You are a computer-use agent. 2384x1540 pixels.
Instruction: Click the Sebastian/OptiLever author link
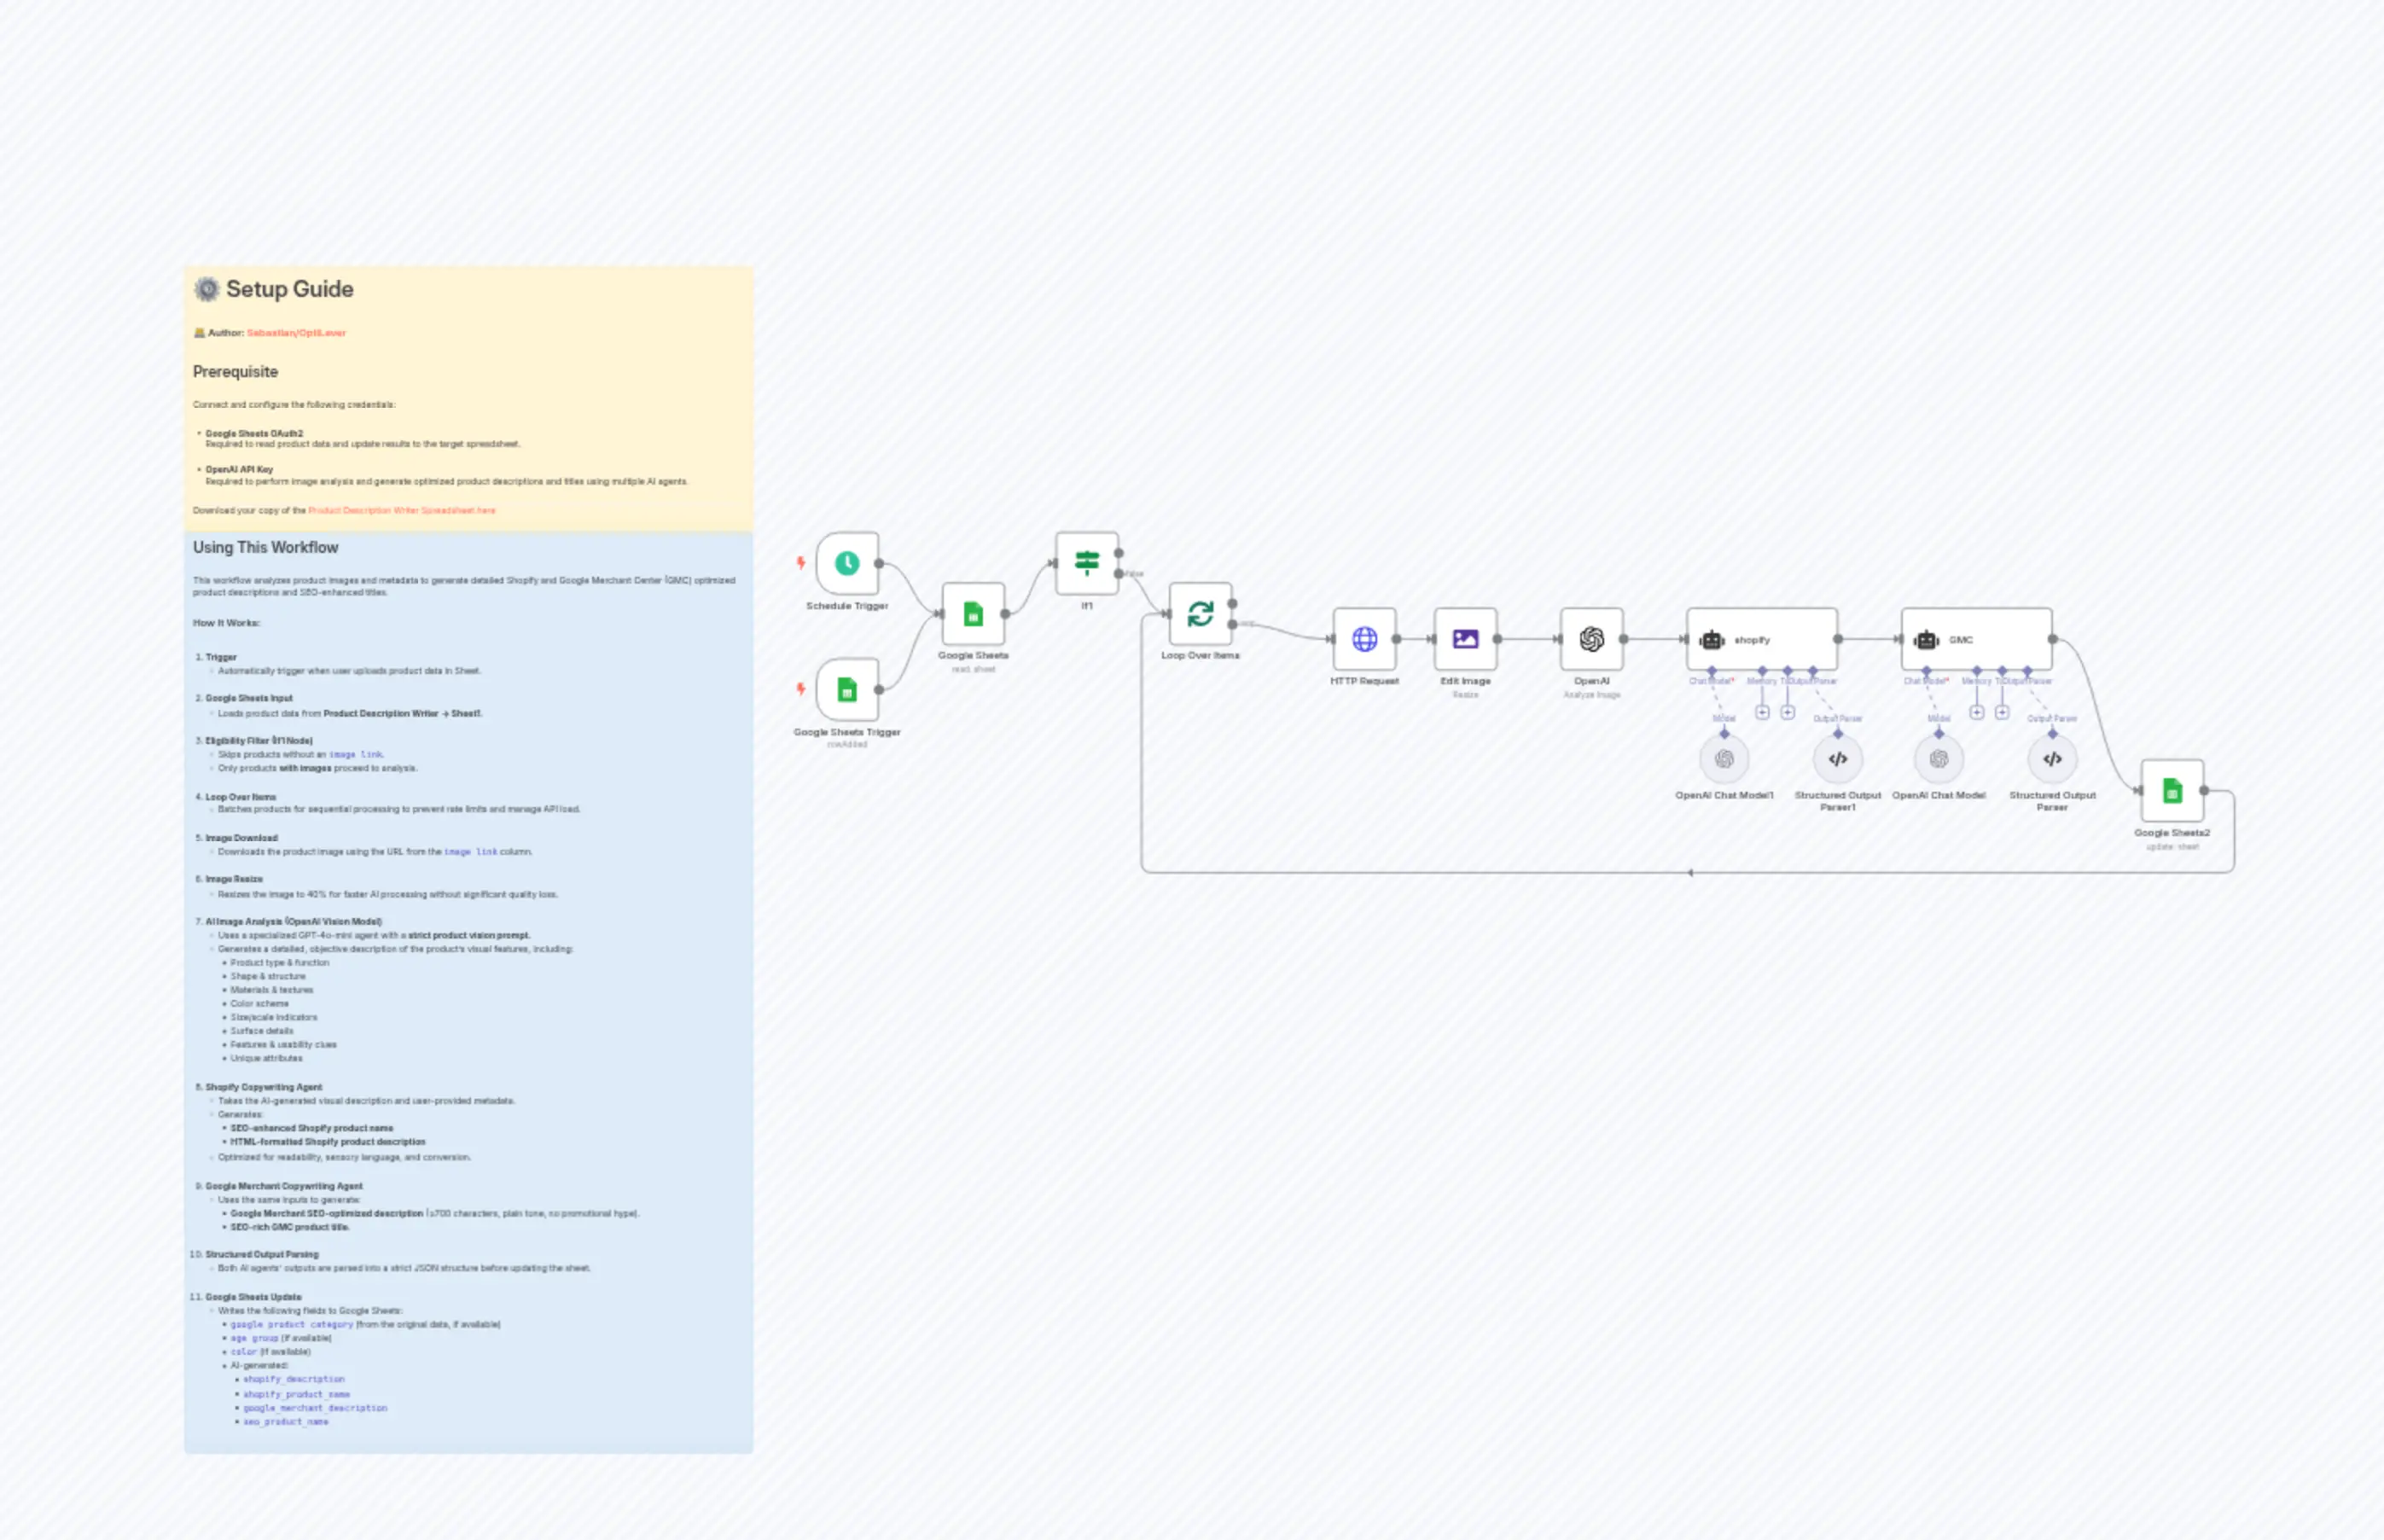297,333
